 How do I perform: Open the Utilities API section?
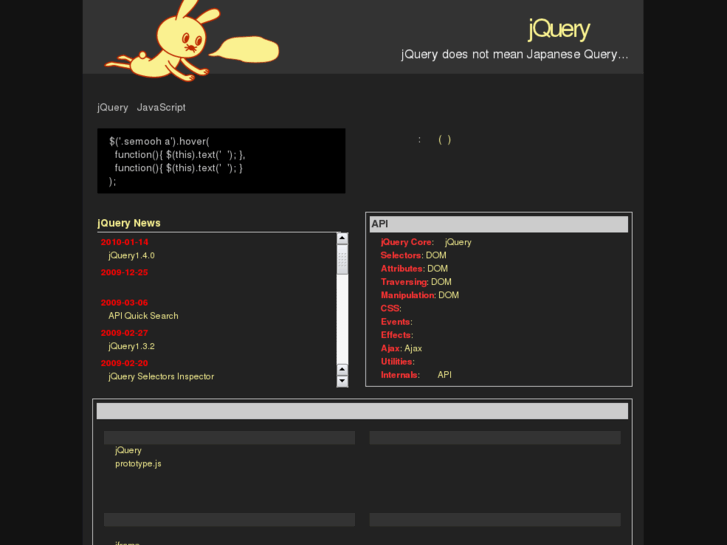point(396,361)
